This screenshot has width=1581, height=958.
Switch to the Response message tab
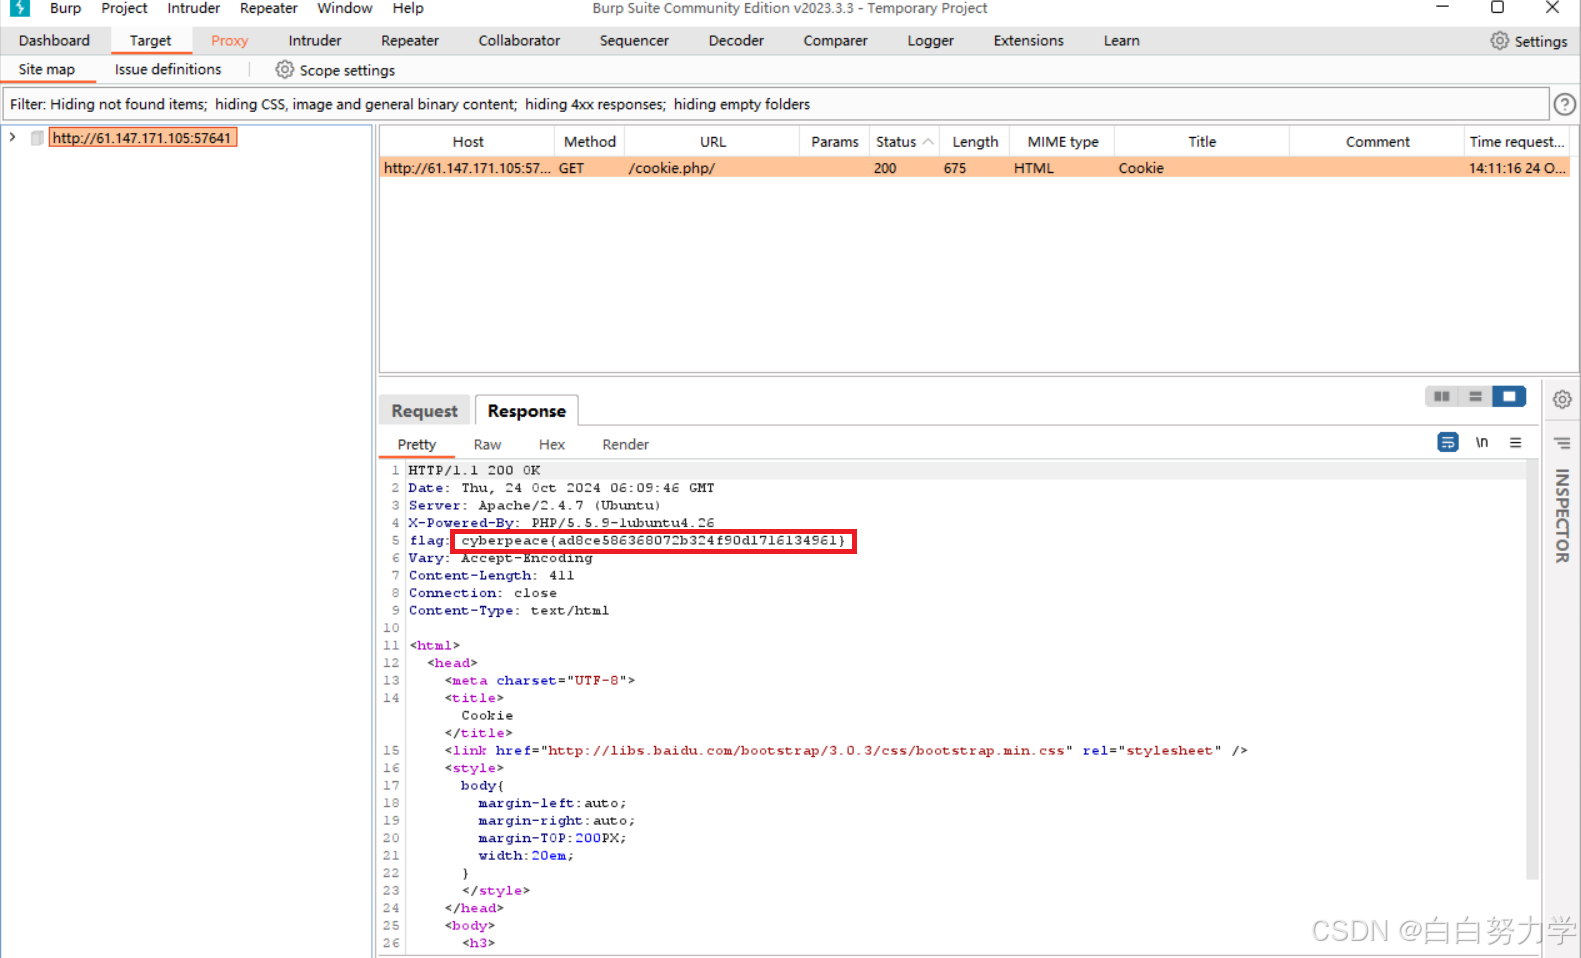pyautogui.click(x=527, y=411)
